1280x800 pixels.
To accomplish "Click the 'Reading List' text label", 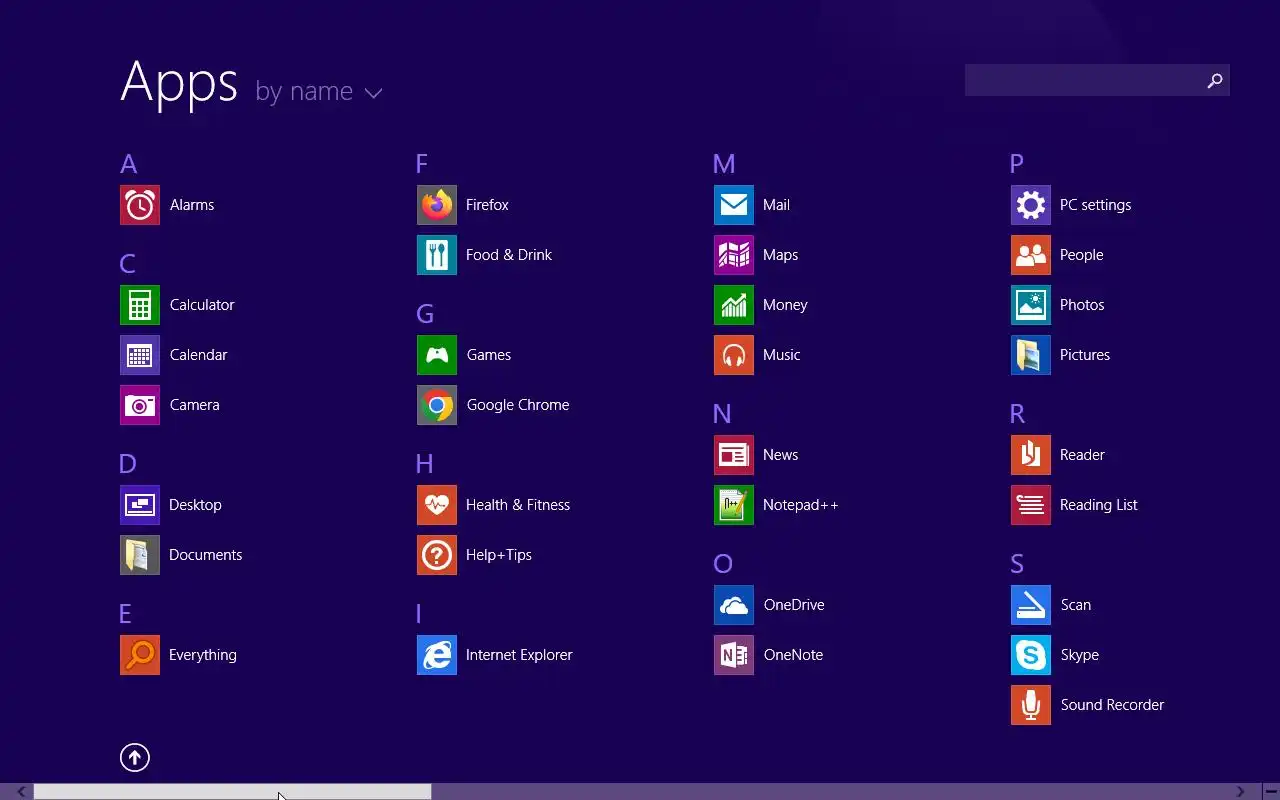I will [x=1099, y=505].
